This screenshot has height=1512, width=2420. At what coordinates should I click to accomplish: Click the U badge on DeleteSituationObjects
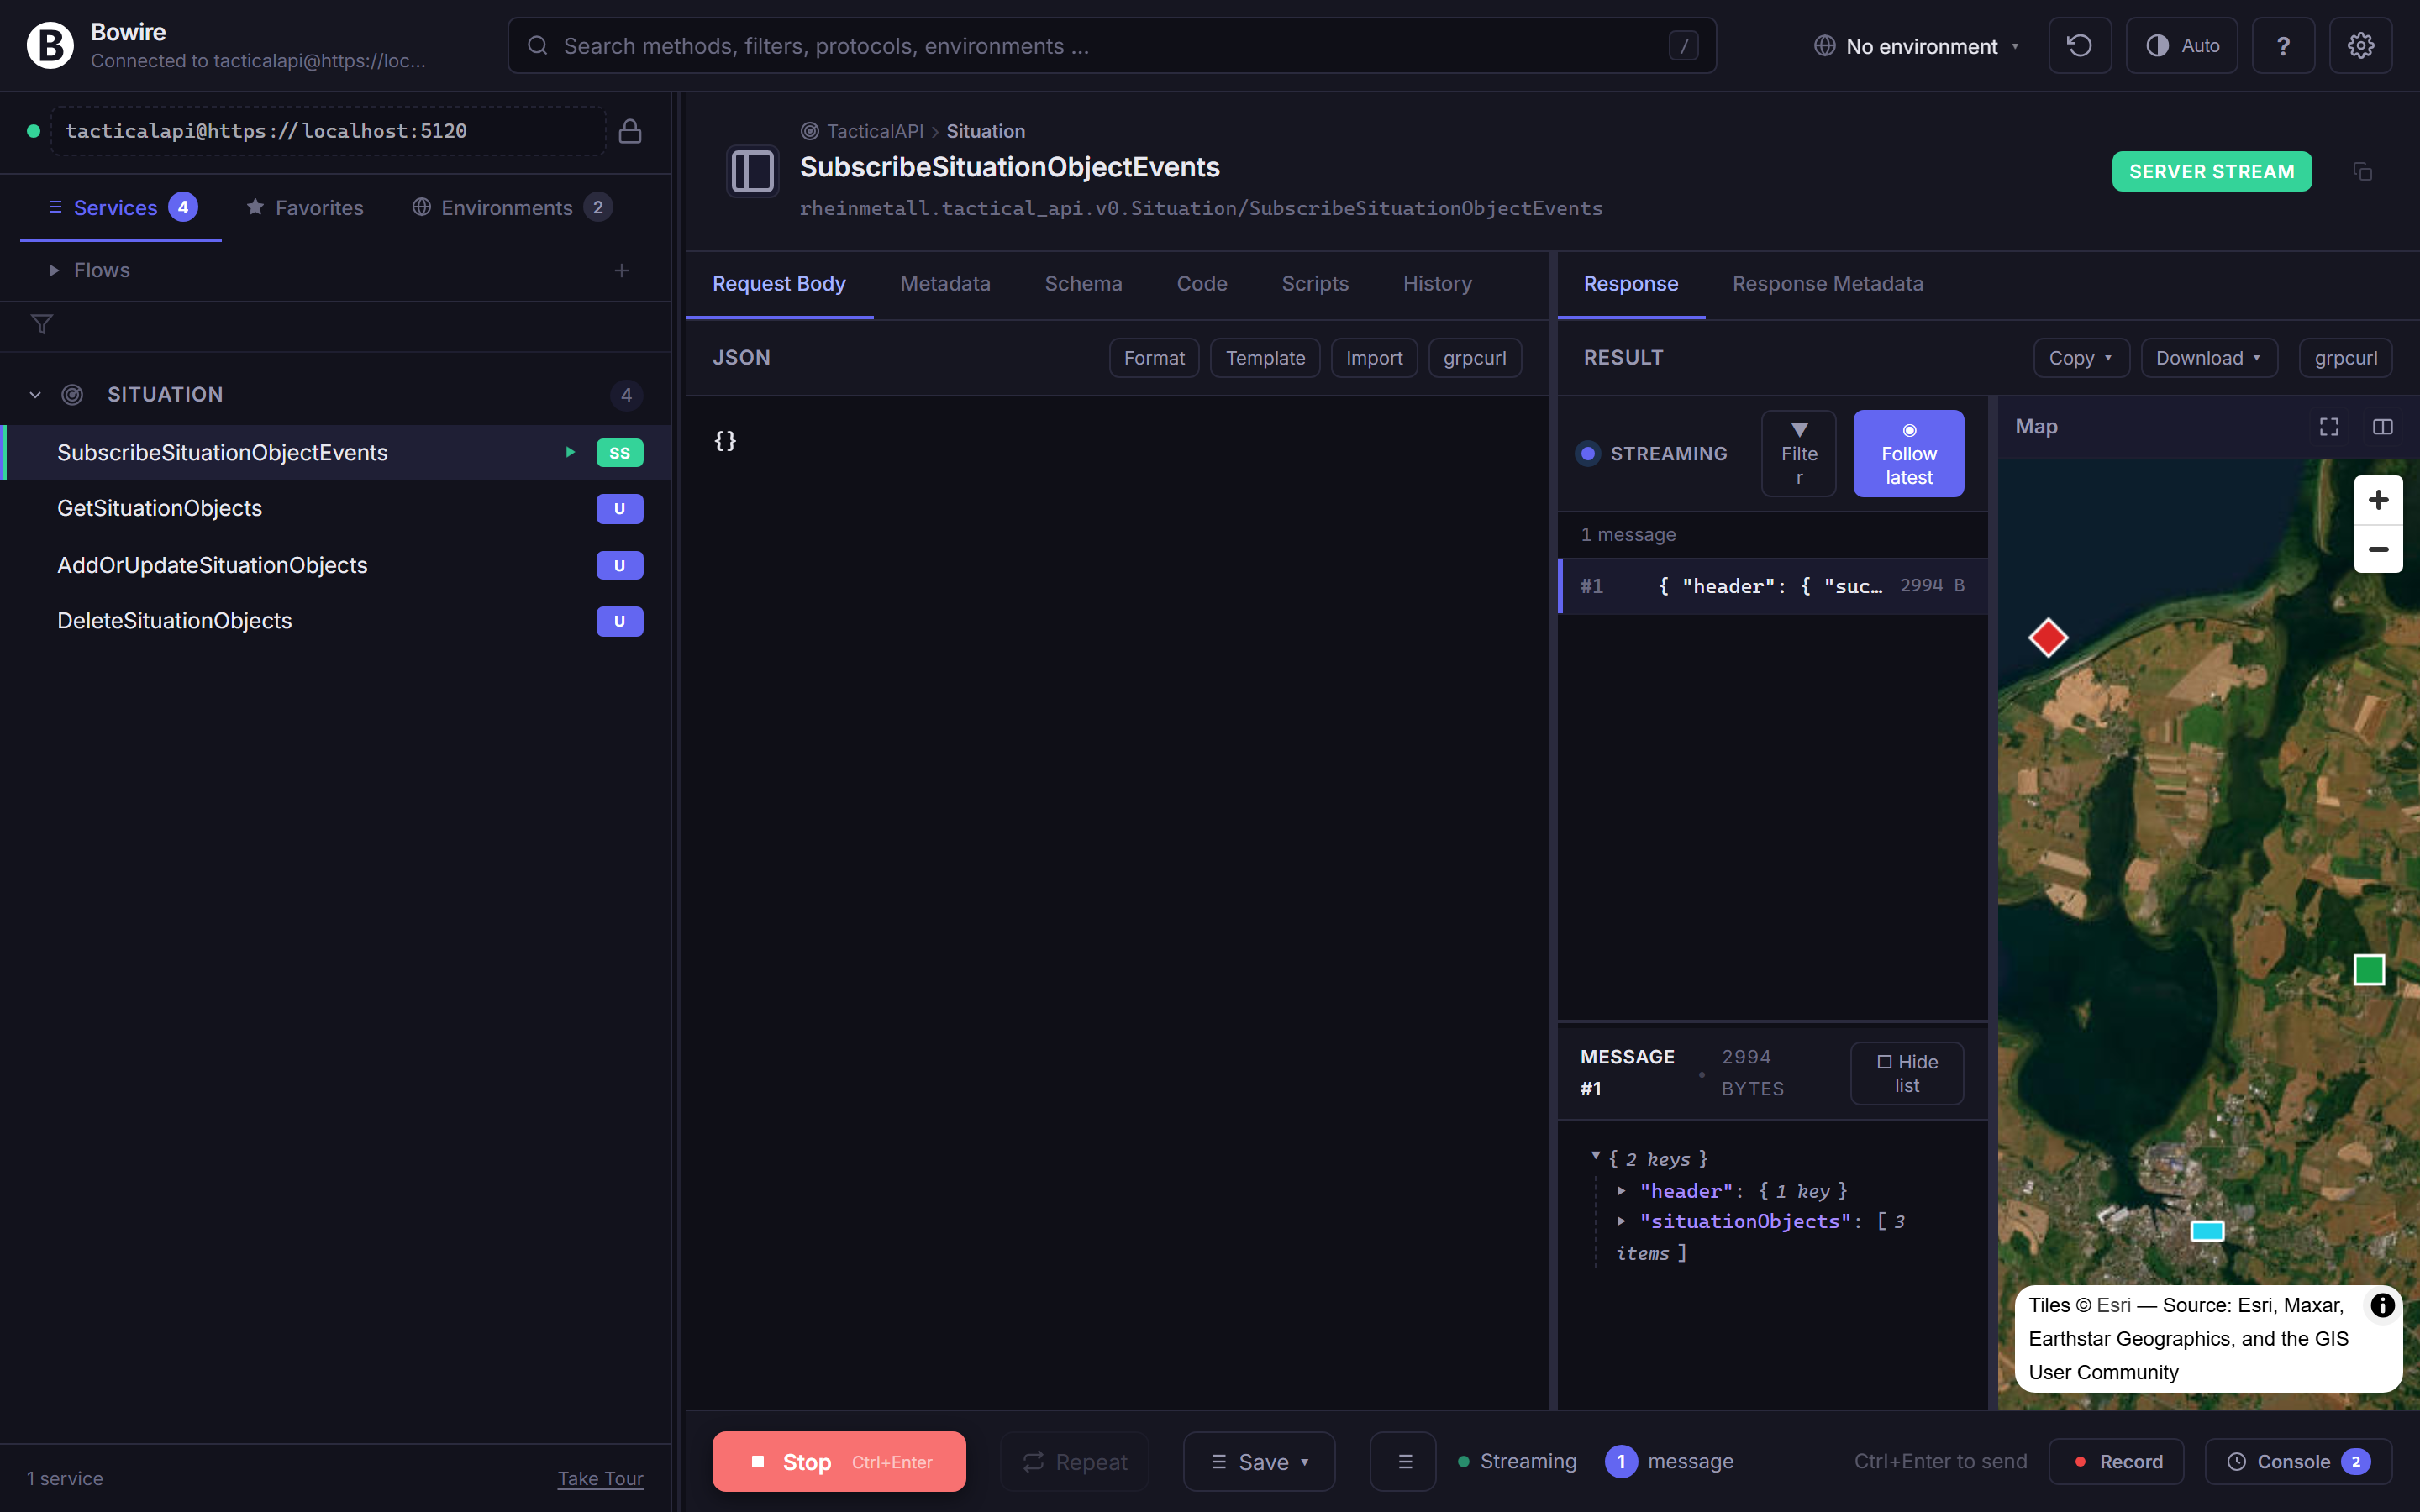(620, 621)
